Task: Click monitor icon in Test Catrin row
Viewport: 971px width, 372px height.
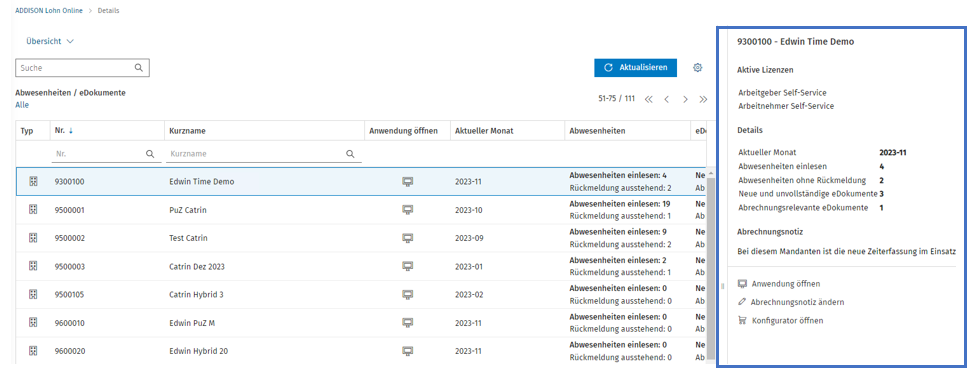Action: coord(407,238)
